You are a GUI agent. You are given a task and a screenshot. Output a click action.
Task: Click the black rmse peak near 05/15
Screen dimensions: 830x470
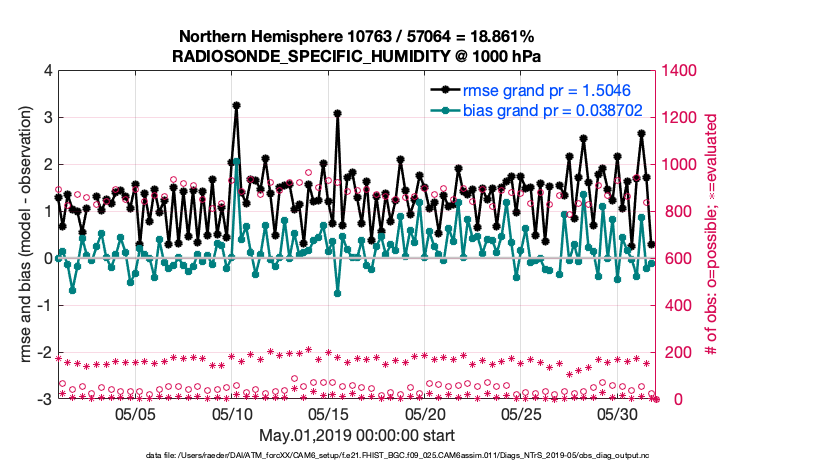pyautogui.click(x=338, y=114)
